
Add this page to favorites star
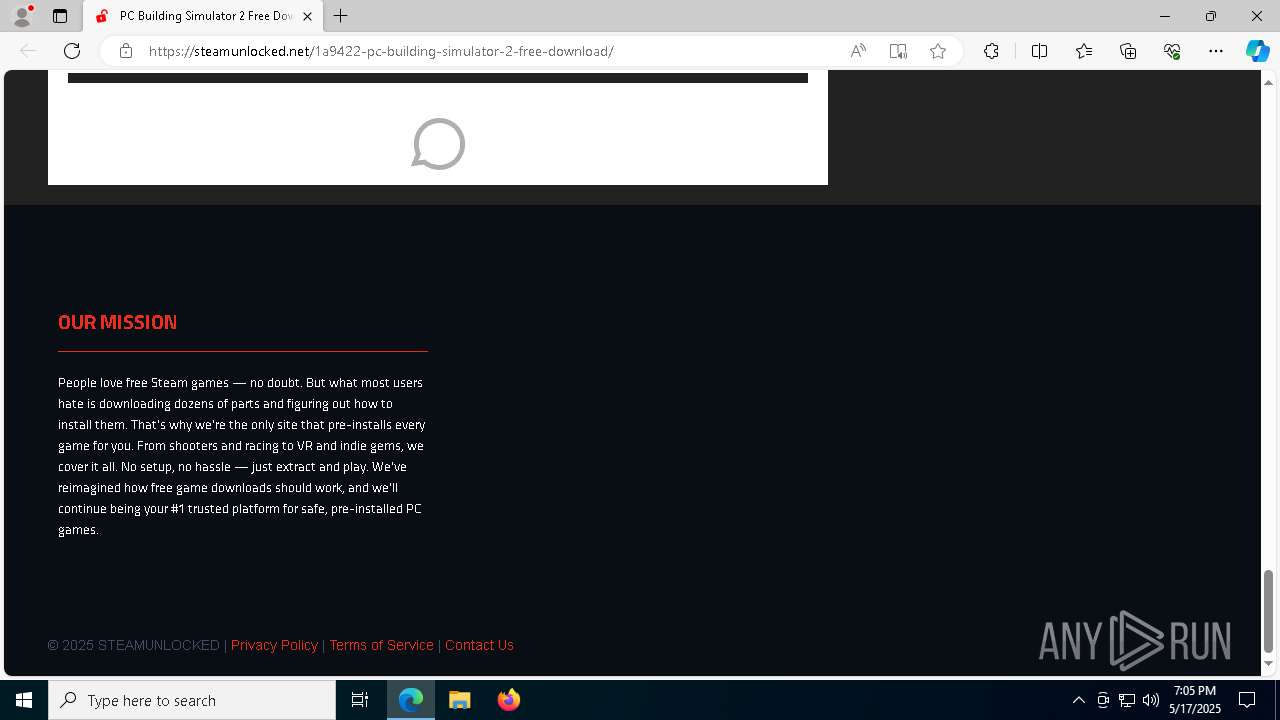tap(938, 51)
